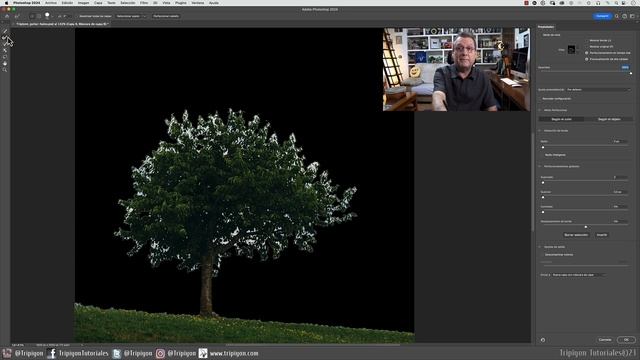The height and width of the screenshot is (360, 640).
Task: Open the Imagen menu
Action: pyautogui.click(x=83, y=3)
